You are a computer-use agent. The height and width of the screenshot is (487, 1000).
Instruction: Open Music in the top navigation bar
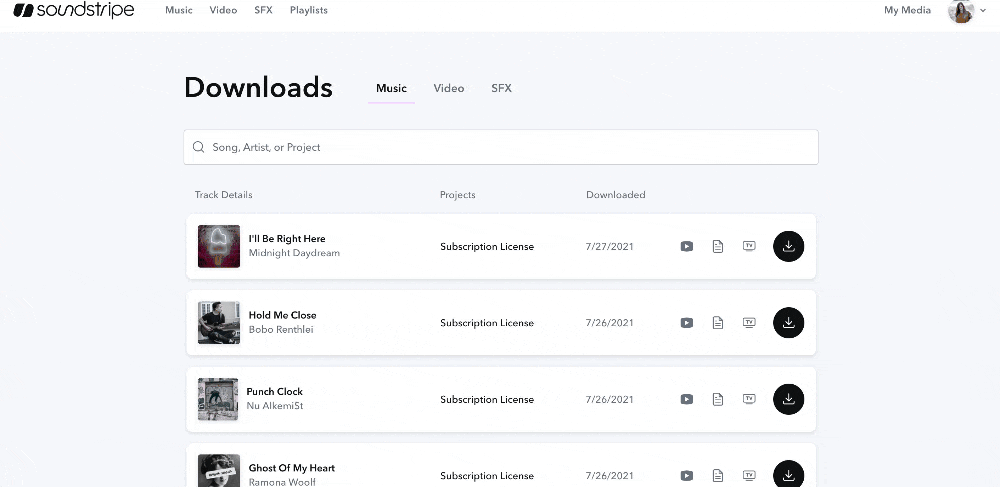(x=179, y=10)
